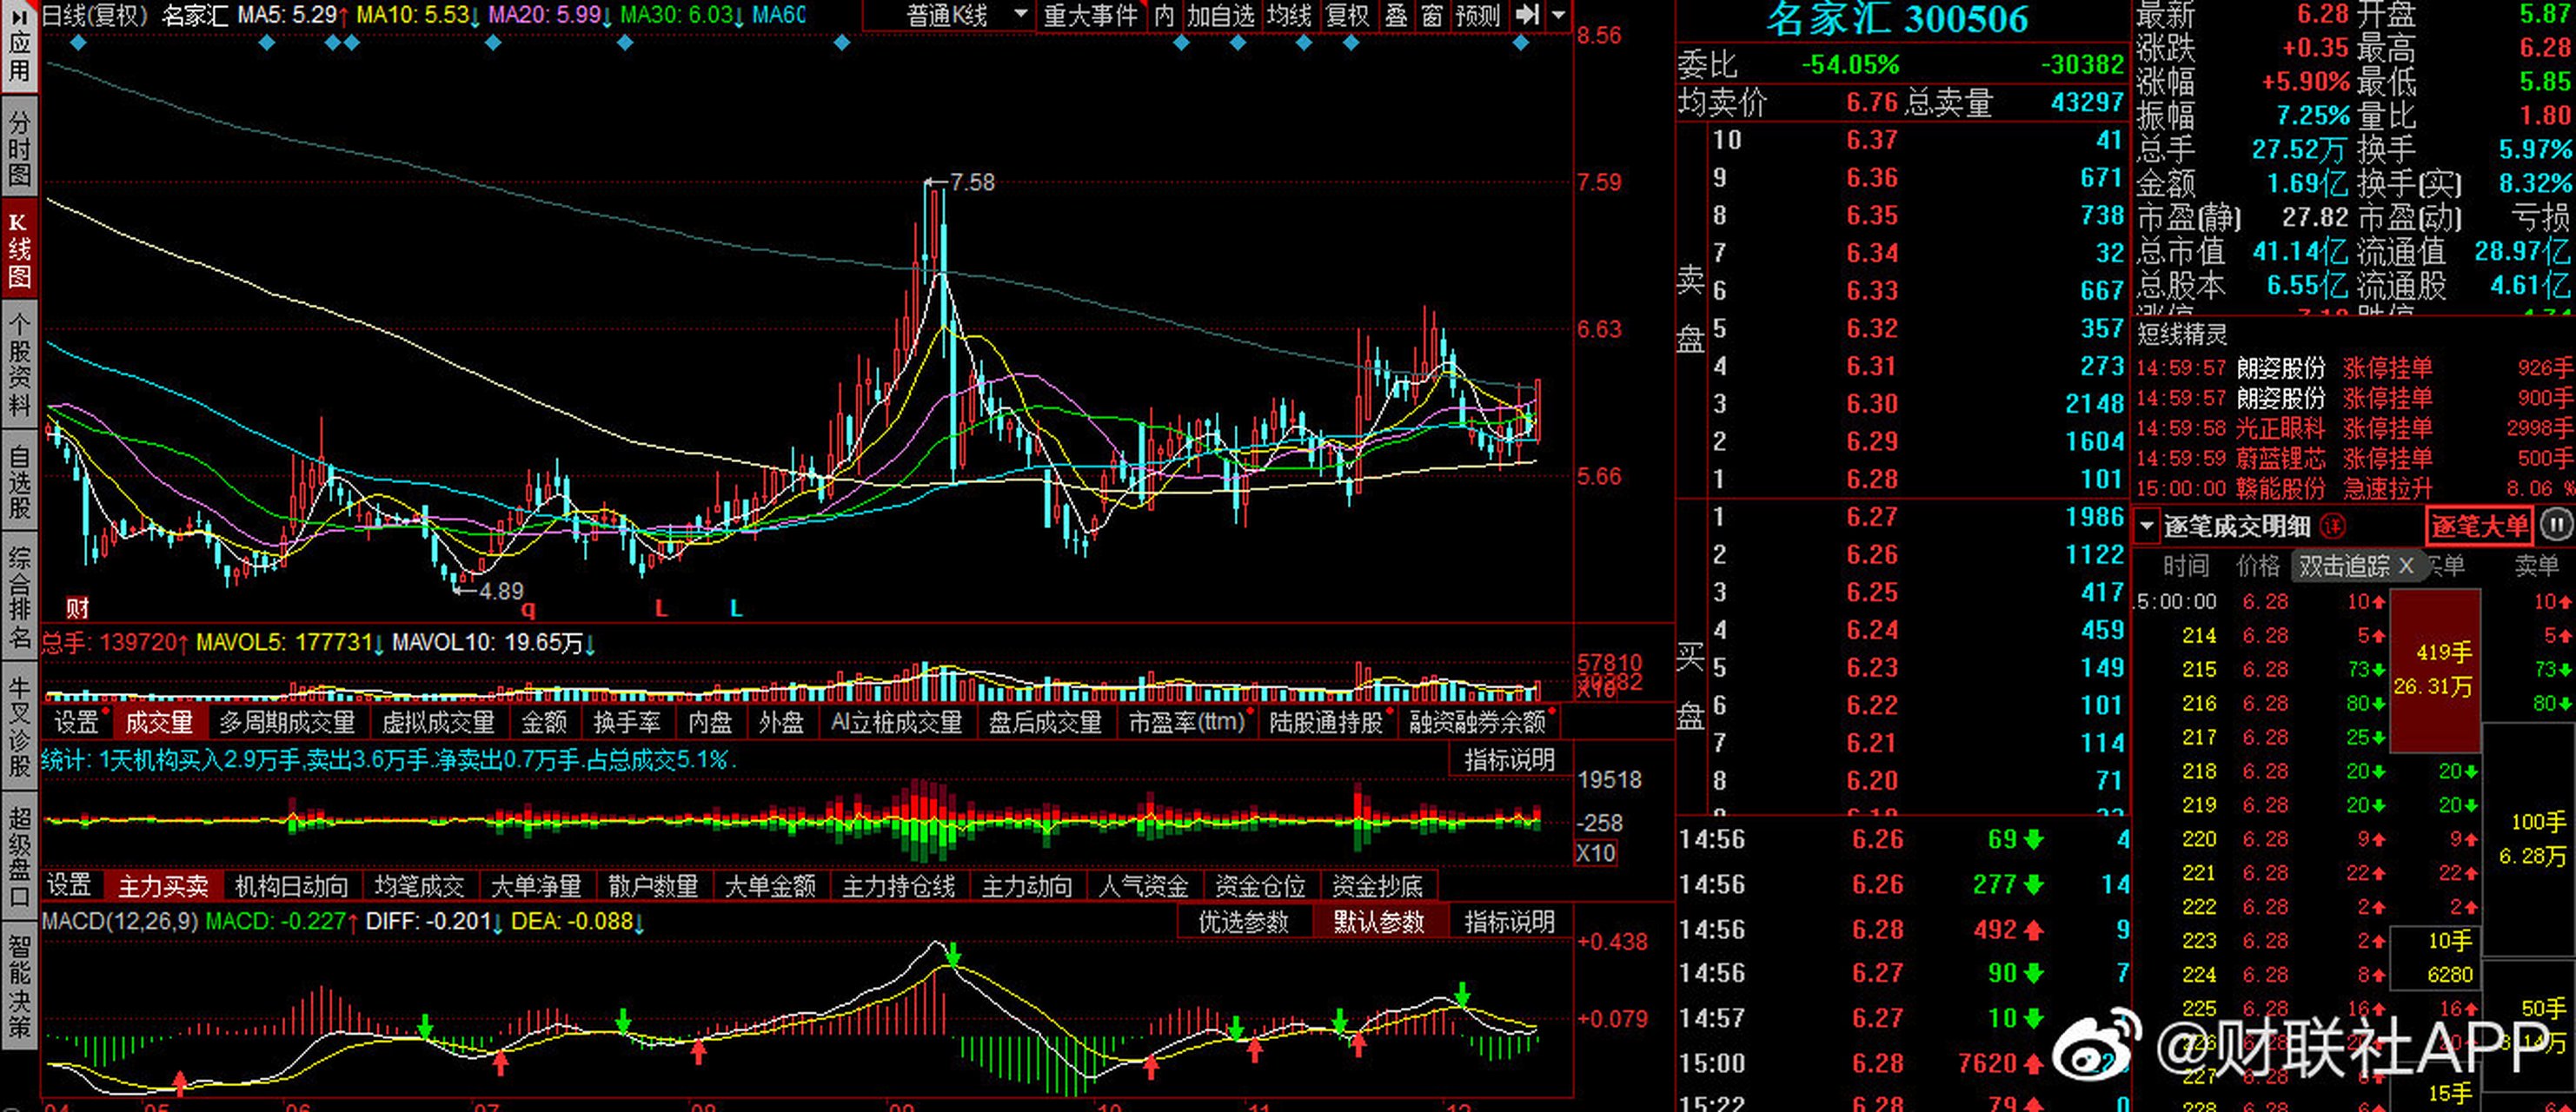
Task: Click the 逐笔大单 button
Action: click(x=2479, y=526)
